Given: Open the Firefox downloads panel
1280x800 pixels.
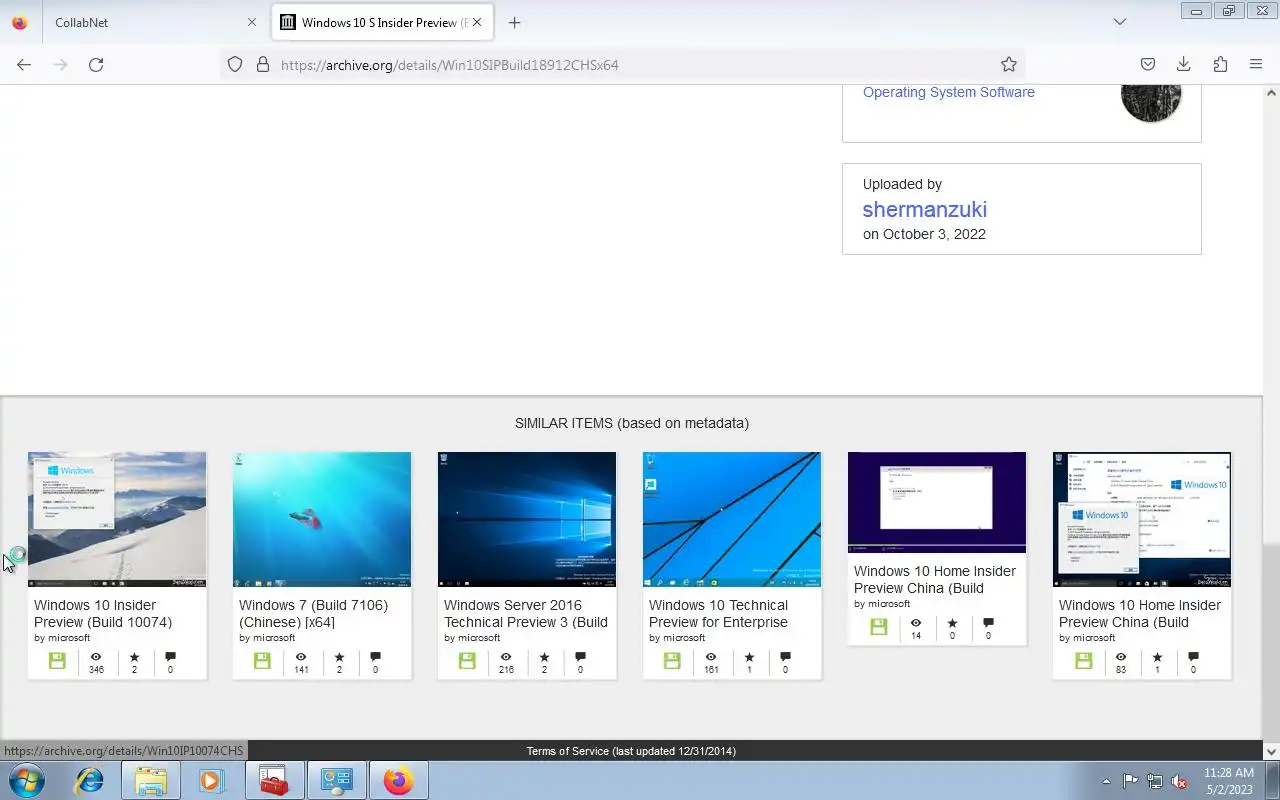Looking at the screenshot, I should [1184, 64].
